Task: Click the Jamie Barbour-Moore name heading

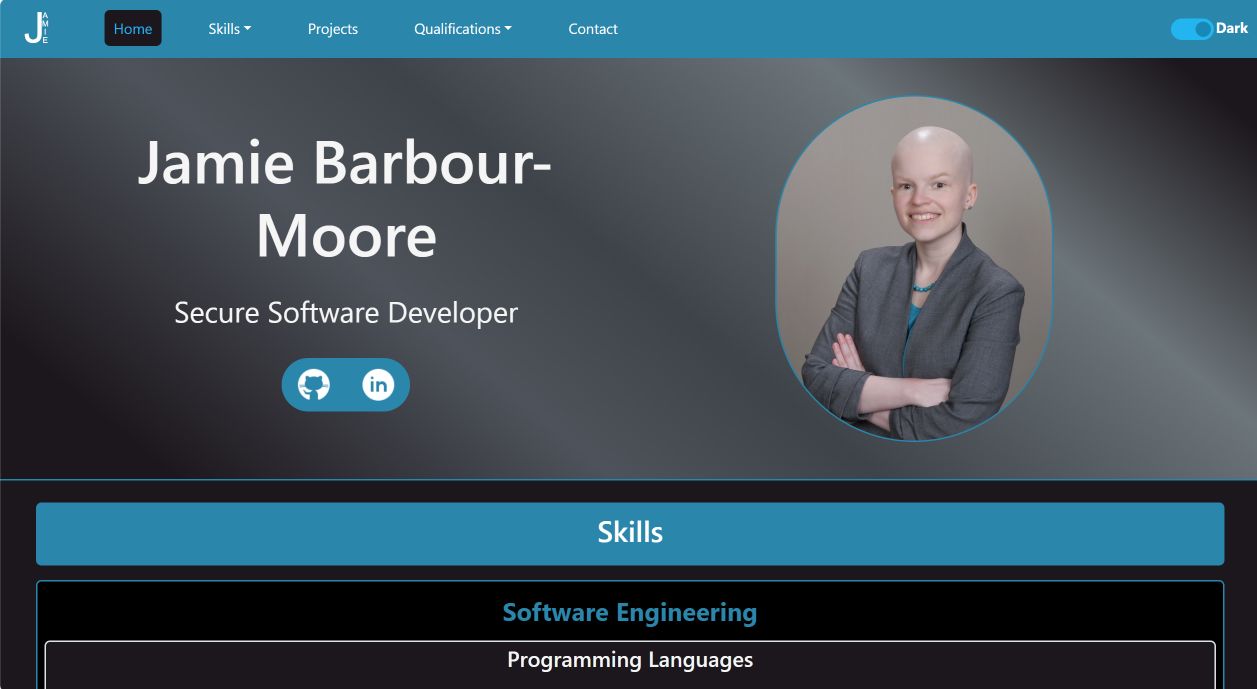Action: [x=345, y=198]
